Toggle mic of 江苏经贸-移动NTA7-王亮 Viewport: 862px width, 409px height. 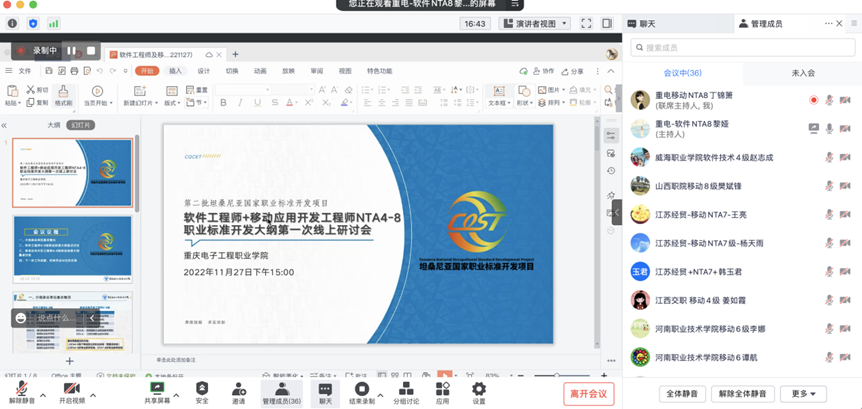830,214
